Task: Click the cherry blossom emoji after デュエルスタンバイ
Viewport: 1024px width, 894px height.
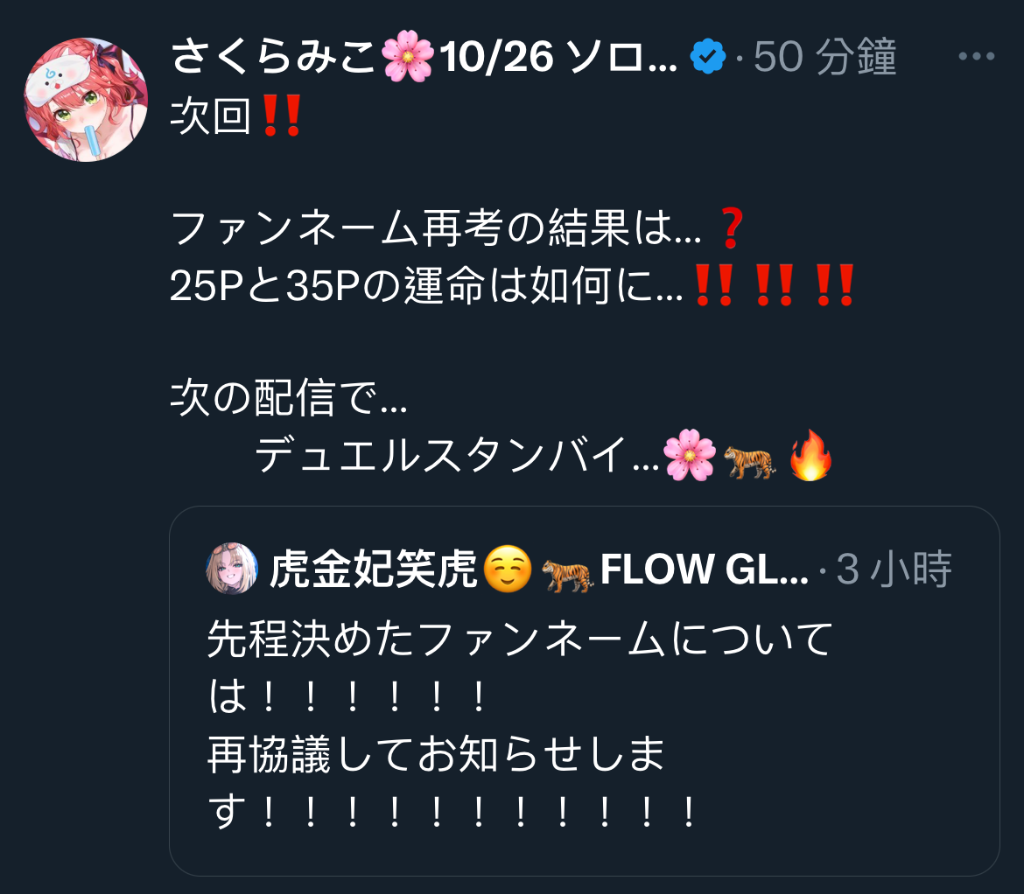Action: tap(689, 455)
